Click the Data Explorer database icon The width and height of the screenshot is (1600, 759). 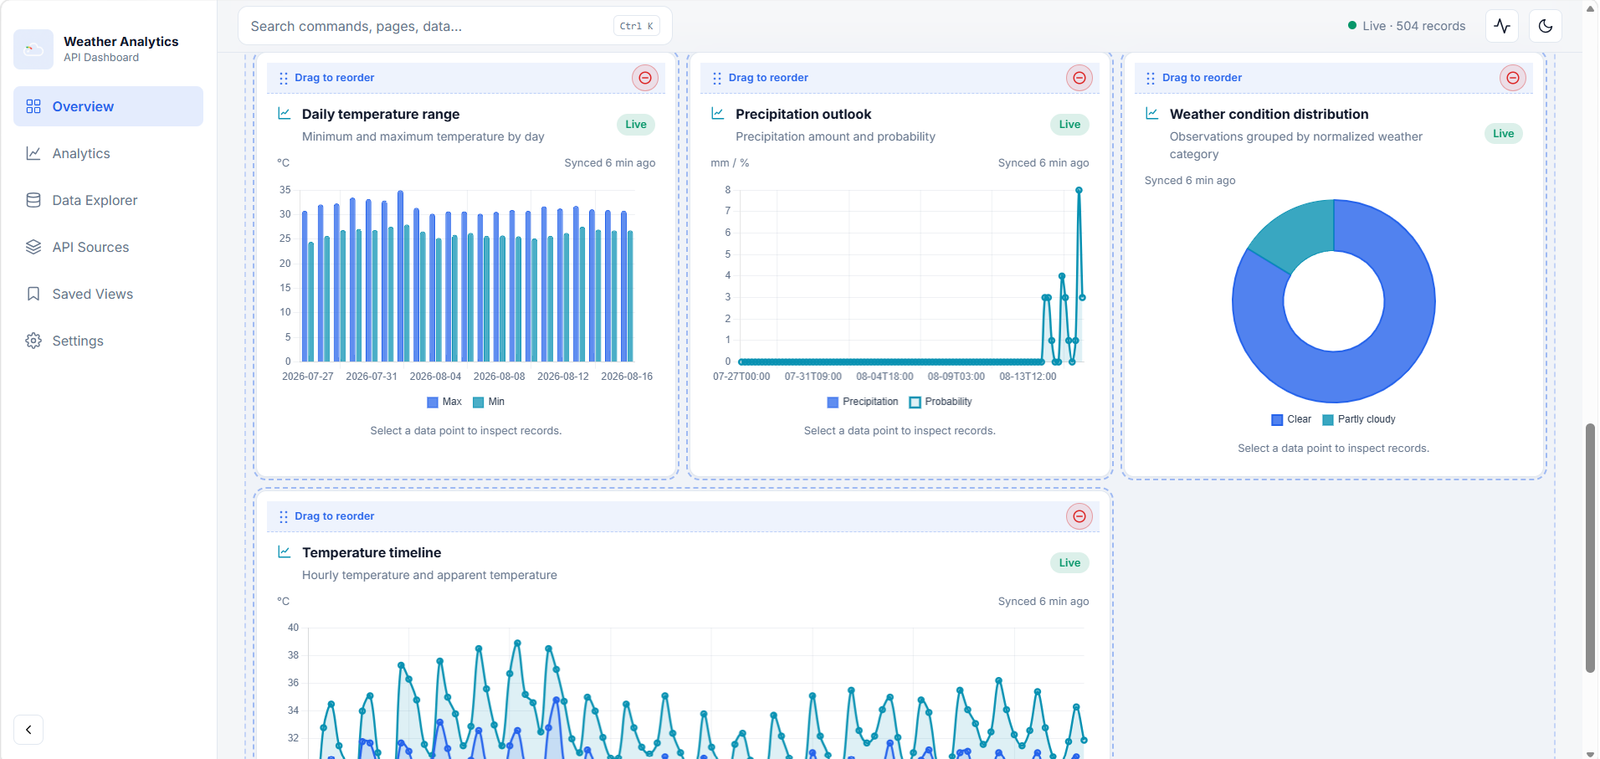point(33,200)
